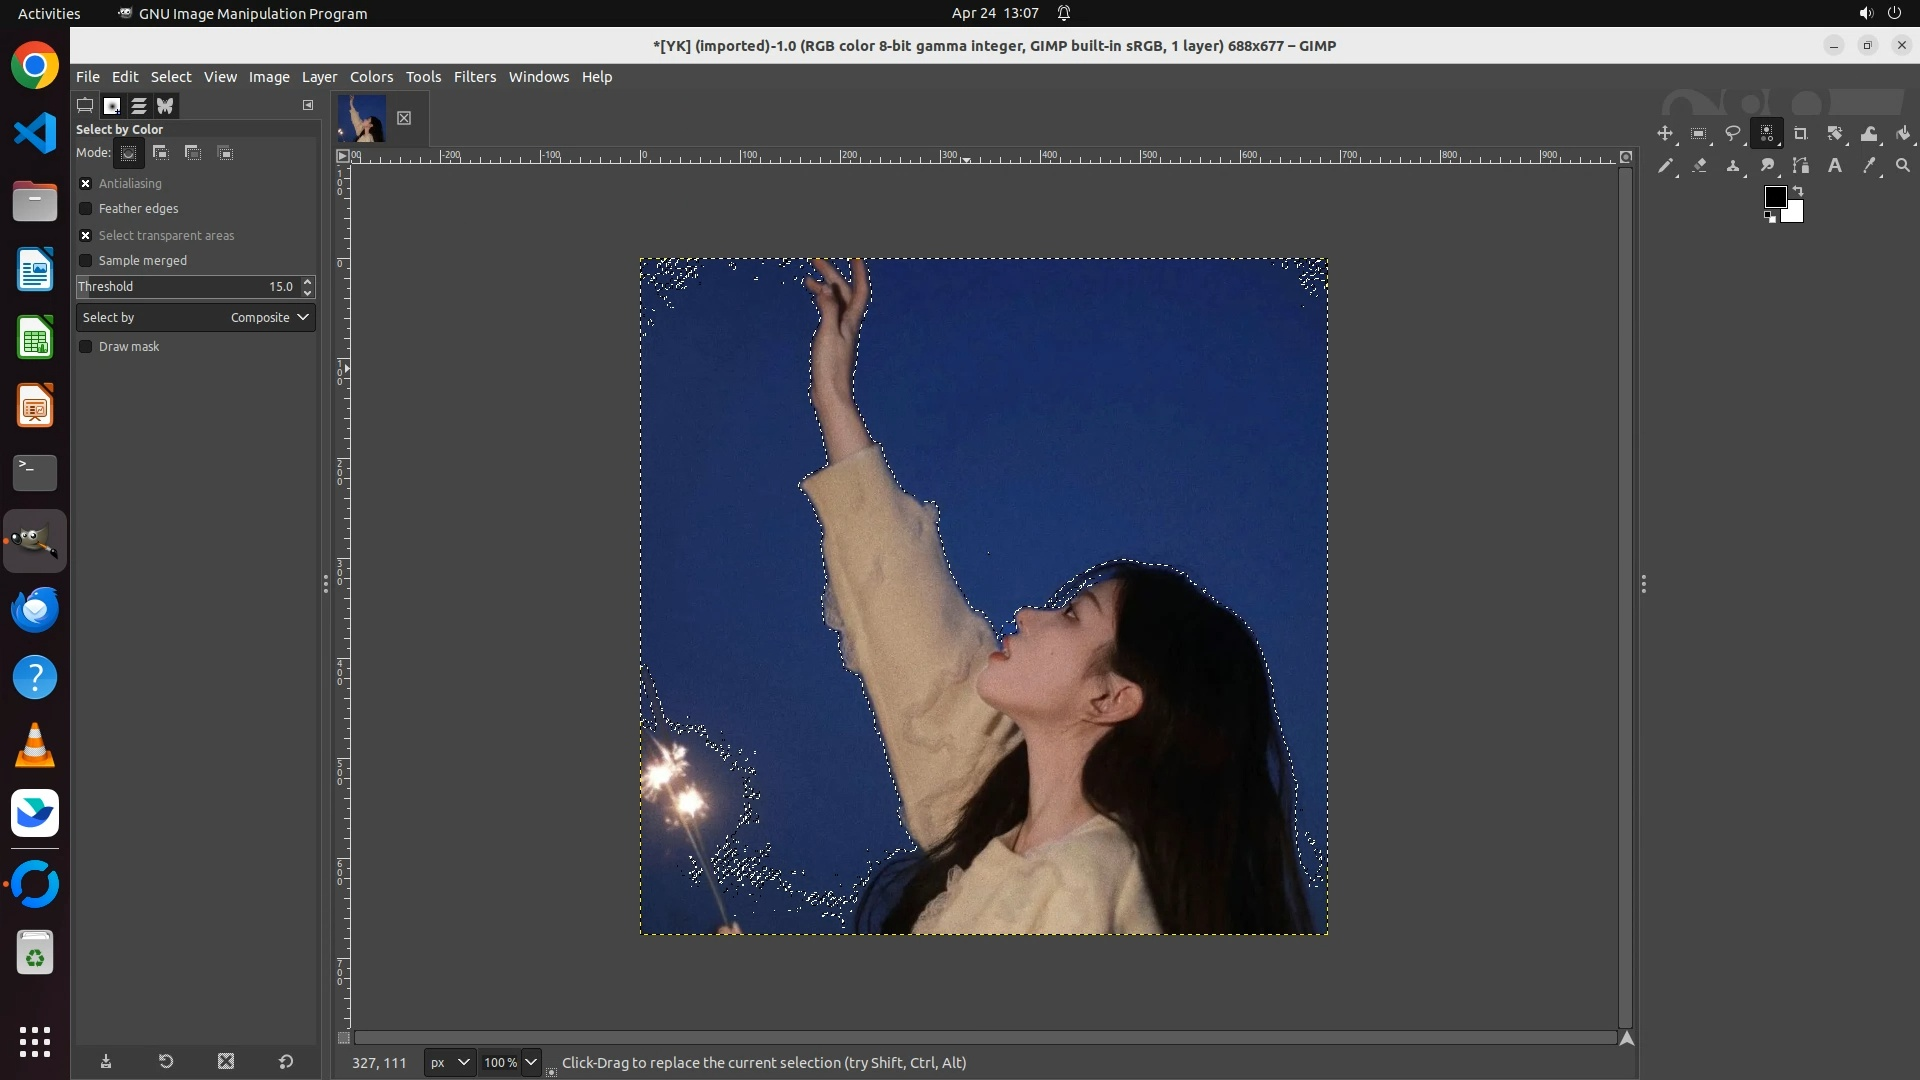This screenshot has height=1080, width=1920.
Task: Select the Color Picker eyedropper tool
Action: click(x=1869, y=166)
